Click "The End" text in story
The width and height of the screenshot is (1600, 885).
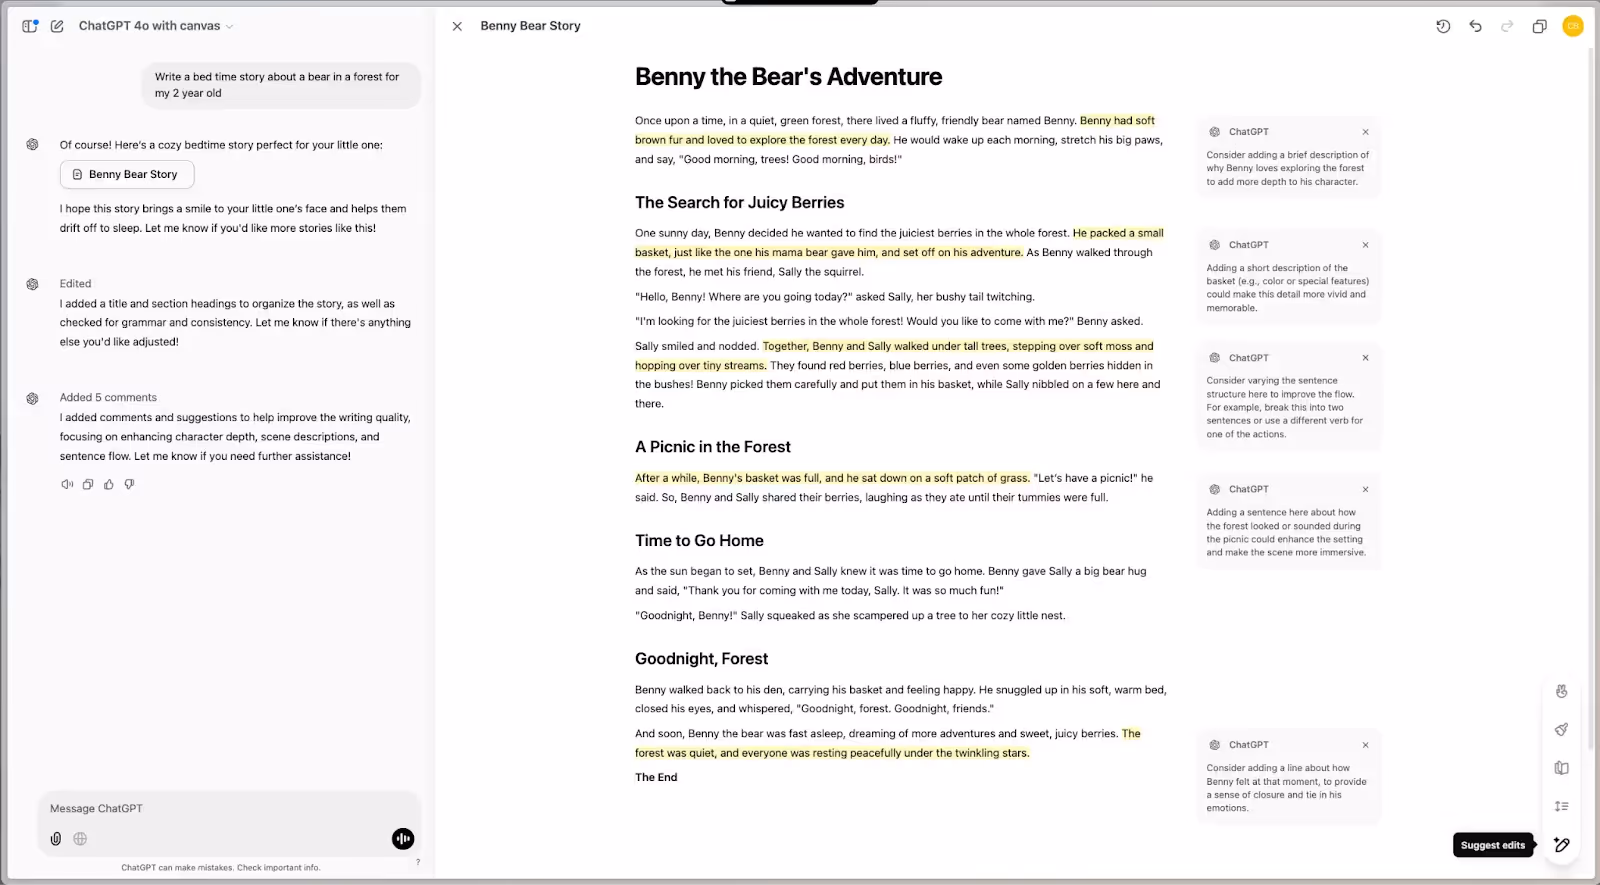click(656, 777)
